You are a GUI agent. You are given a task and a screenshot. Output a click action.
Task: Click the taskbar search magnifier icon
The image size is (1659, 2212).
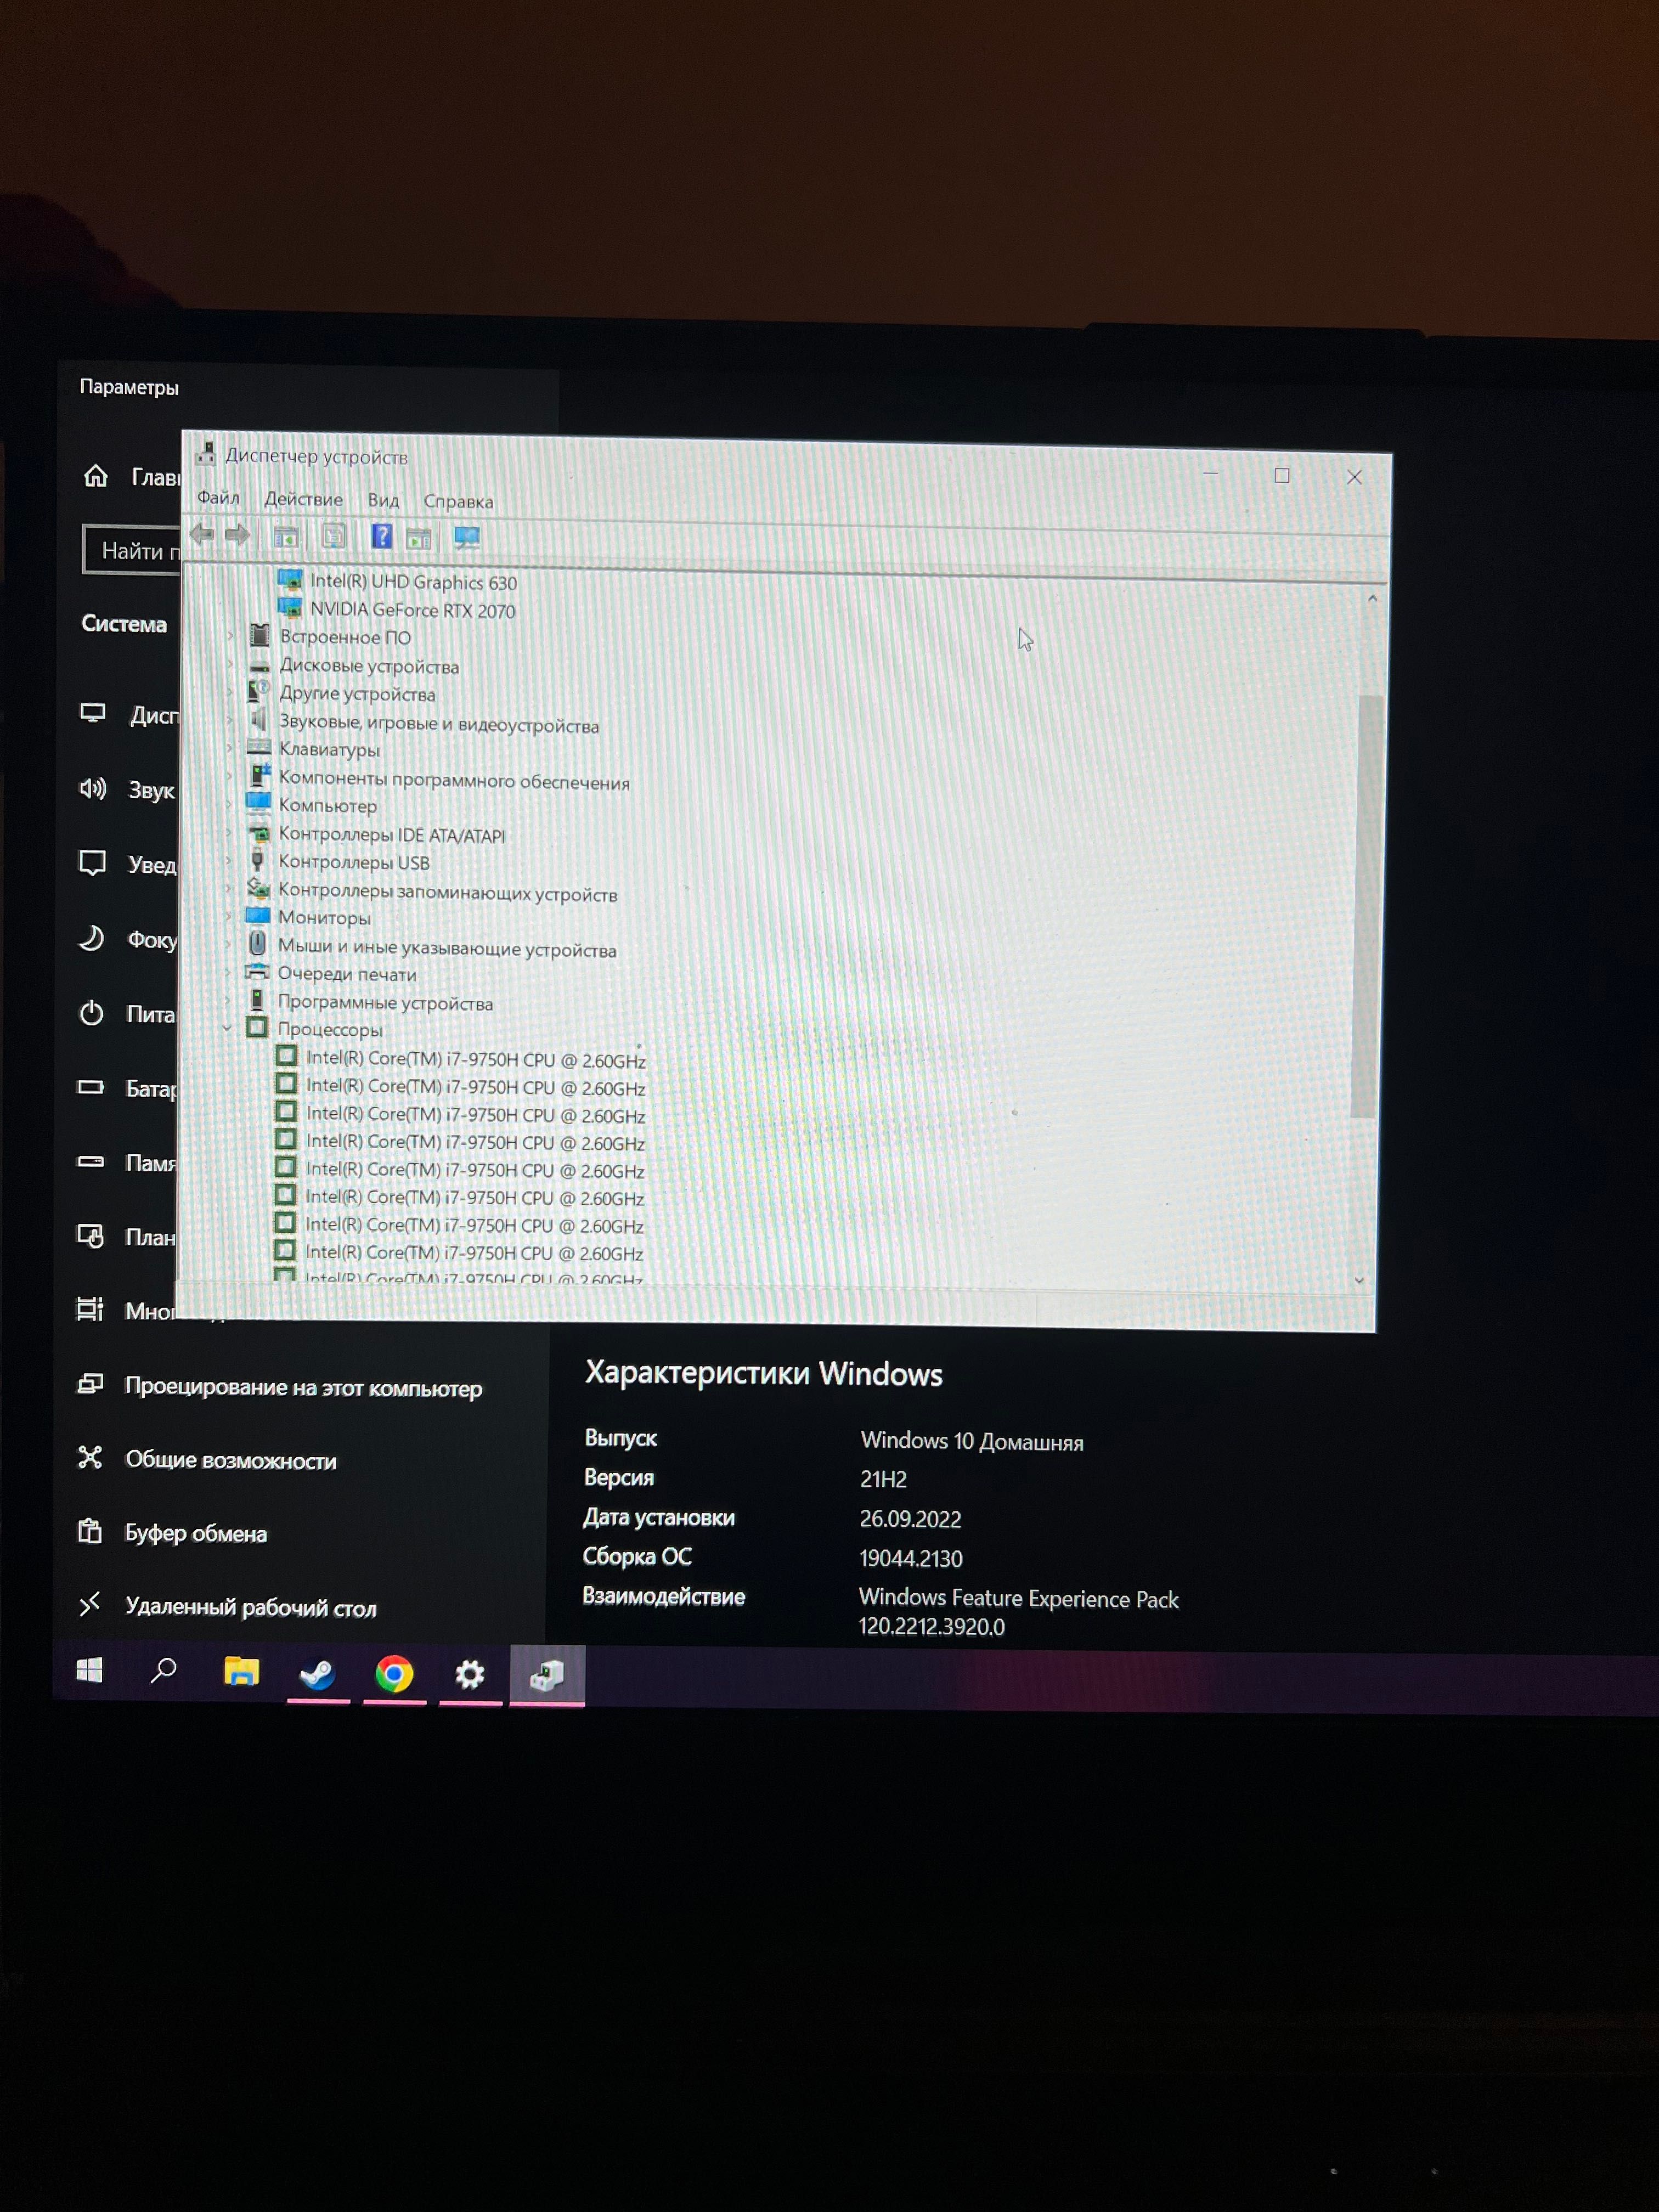coord(163,1670)
